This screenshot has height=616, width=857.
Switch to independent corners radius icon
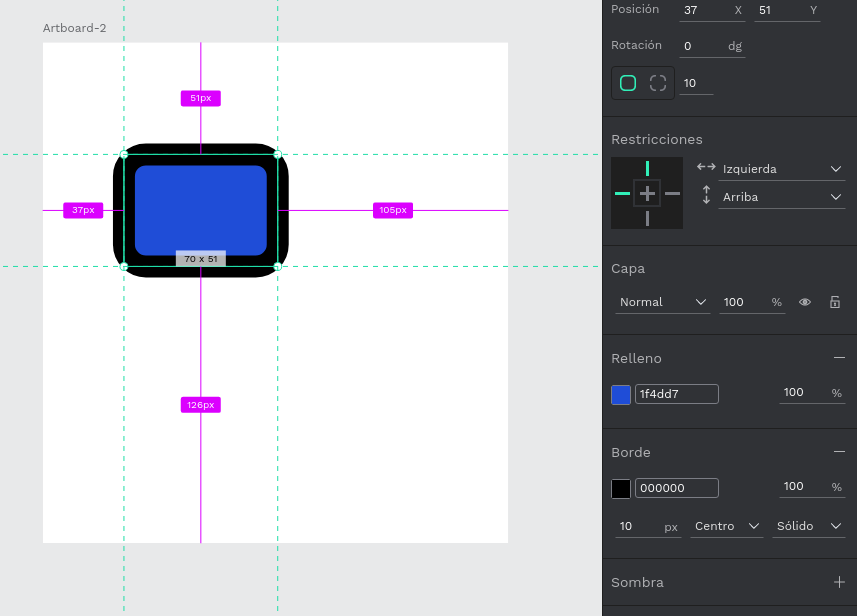coord(658,83)
